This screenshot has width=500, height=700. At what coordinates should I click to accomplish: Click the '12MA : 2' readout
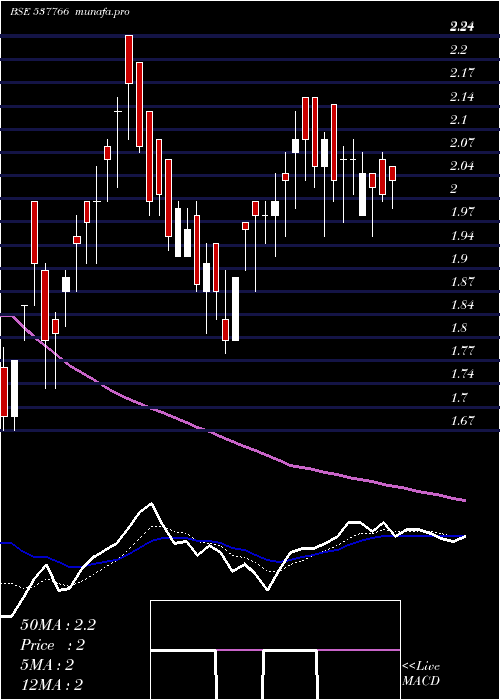[x=51, y=685]
